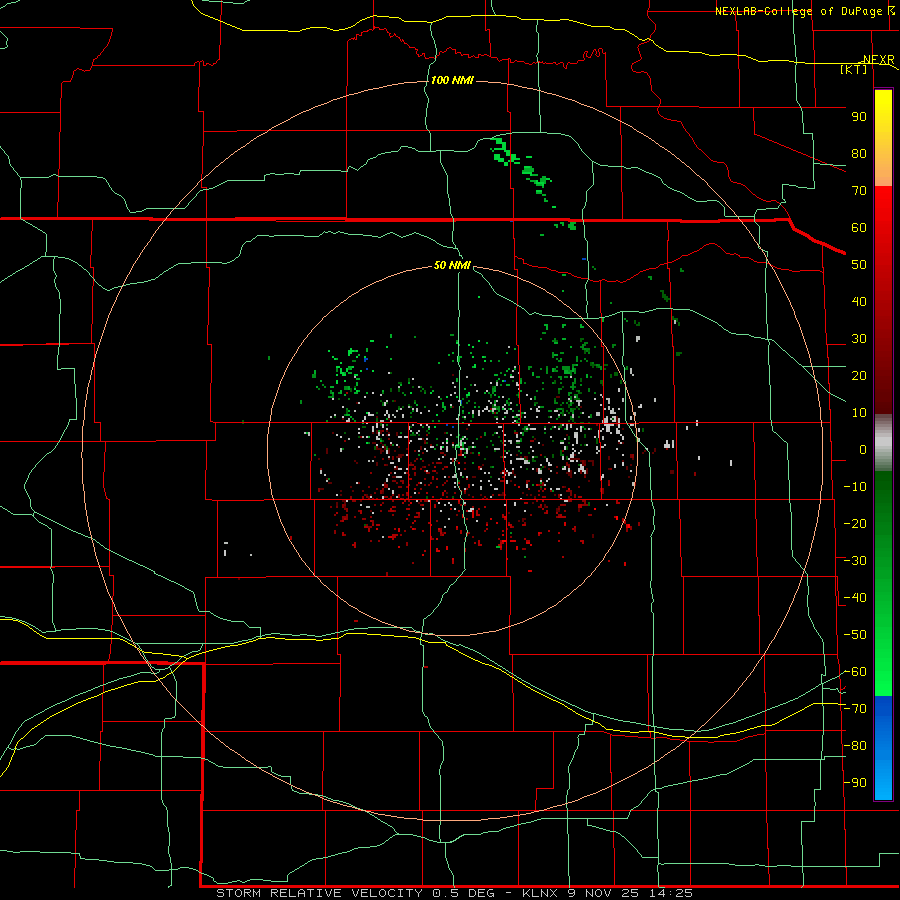900x900 pixels.
Task: Select the -10 value on the velocity scale
Action: pos(855,487)
